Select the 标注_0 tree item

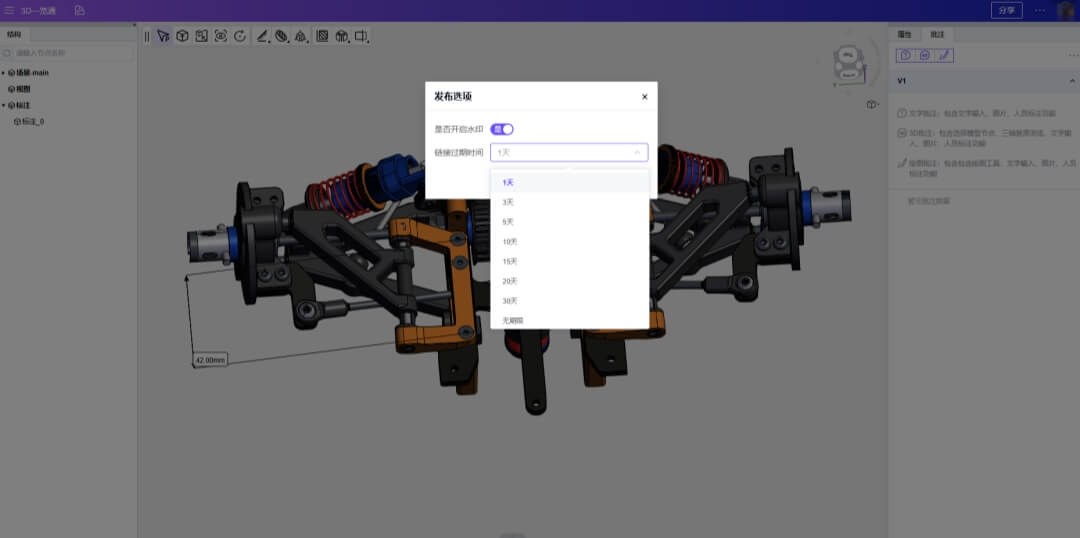coord(29,122)
